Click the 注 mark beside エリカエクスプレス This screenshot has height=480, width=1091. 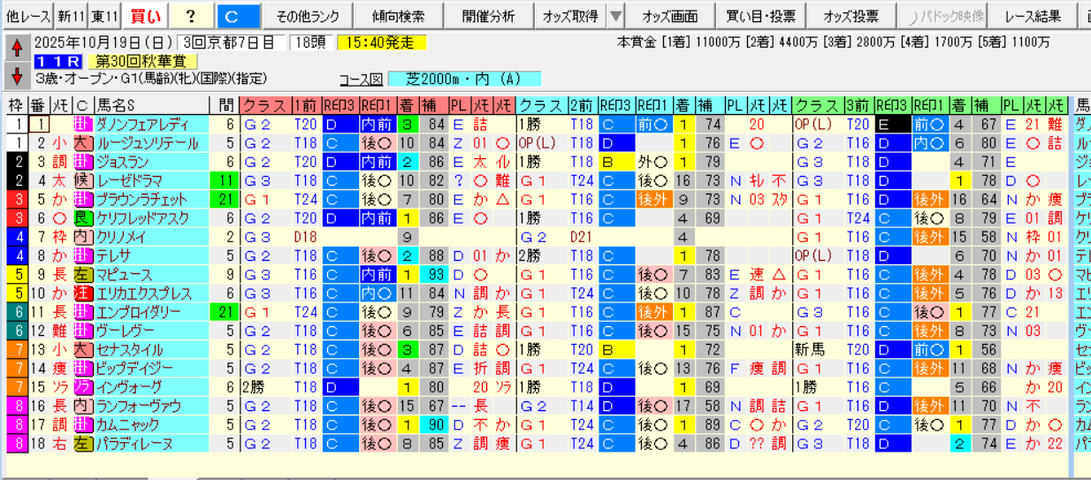82,294
